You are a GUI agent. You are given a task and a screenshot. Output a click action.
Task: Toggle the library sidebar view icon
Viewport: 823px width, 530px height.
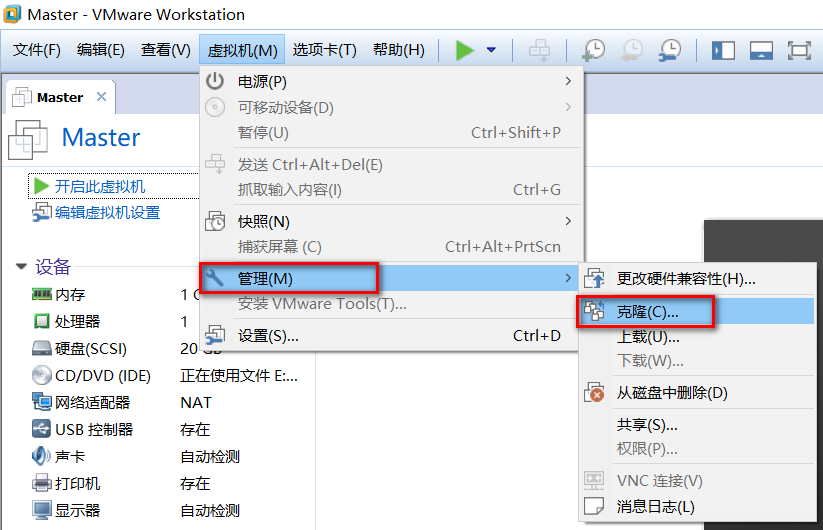coord(723,50)
